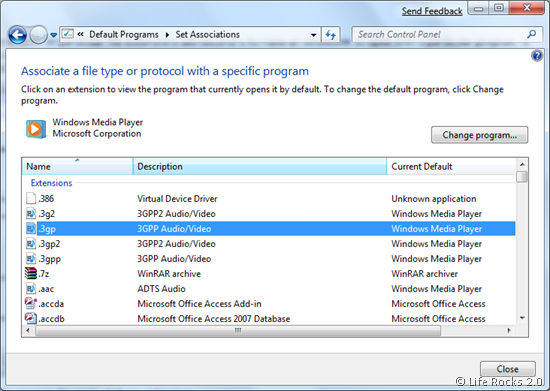Click the WinRAR archive description
This screenshot has height=391, width=550.
169,274
